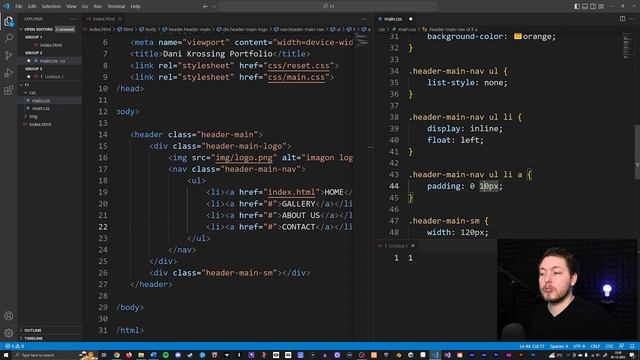Image resolution: width=640 pixels, height=360 pixels.
Task: Open the Manage gear menu
Action: pyautogui.click(x=9, y=333)
